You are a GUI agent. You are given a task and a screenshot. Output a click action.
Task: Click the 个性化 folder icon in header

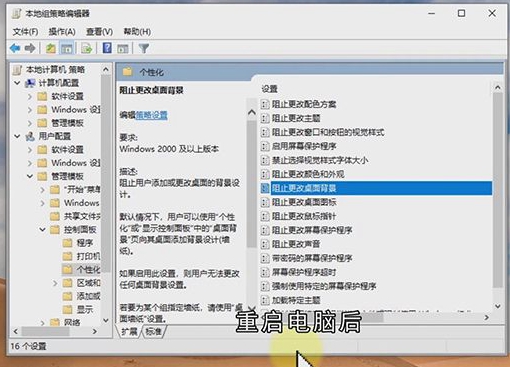coord(128,72)
